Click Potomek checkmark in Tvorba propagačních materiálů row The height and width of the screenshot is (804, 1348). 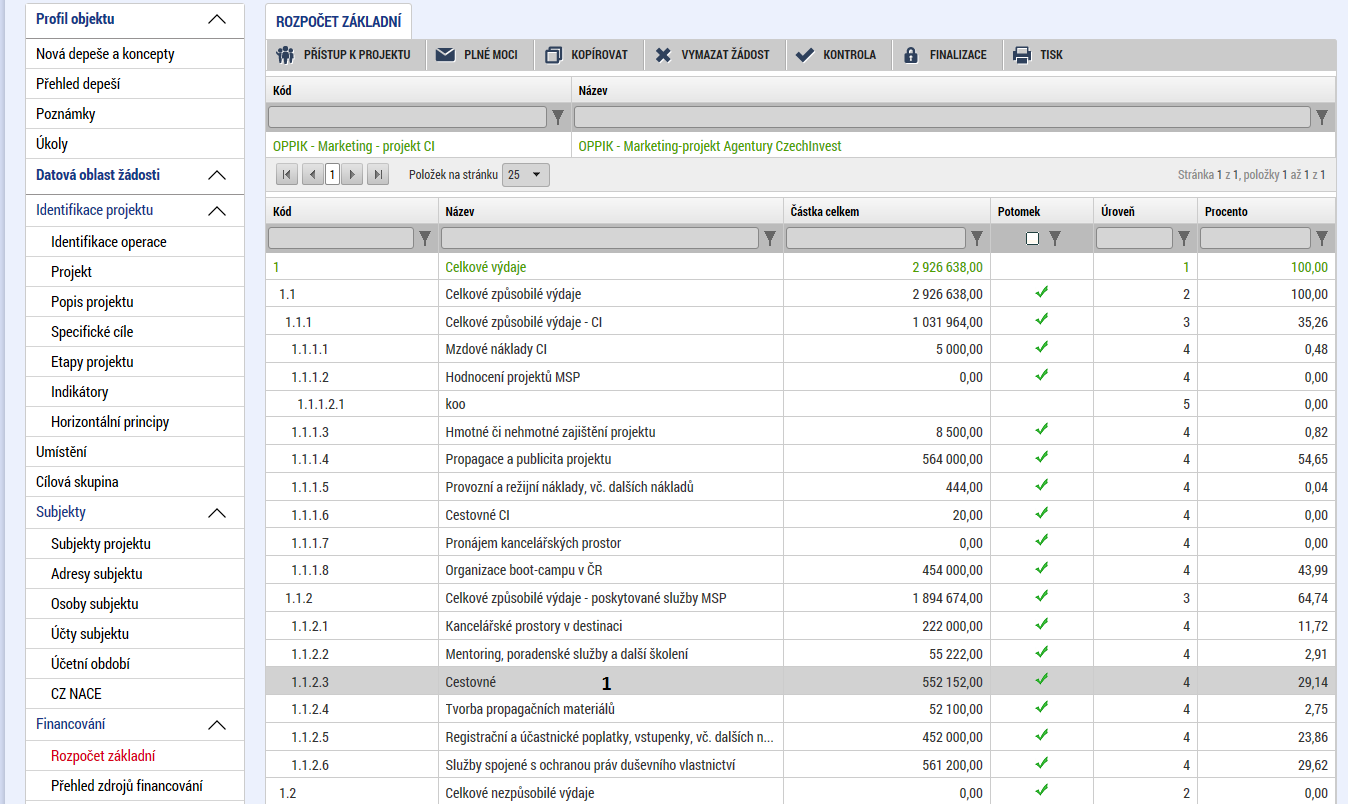click(1041, 707)
